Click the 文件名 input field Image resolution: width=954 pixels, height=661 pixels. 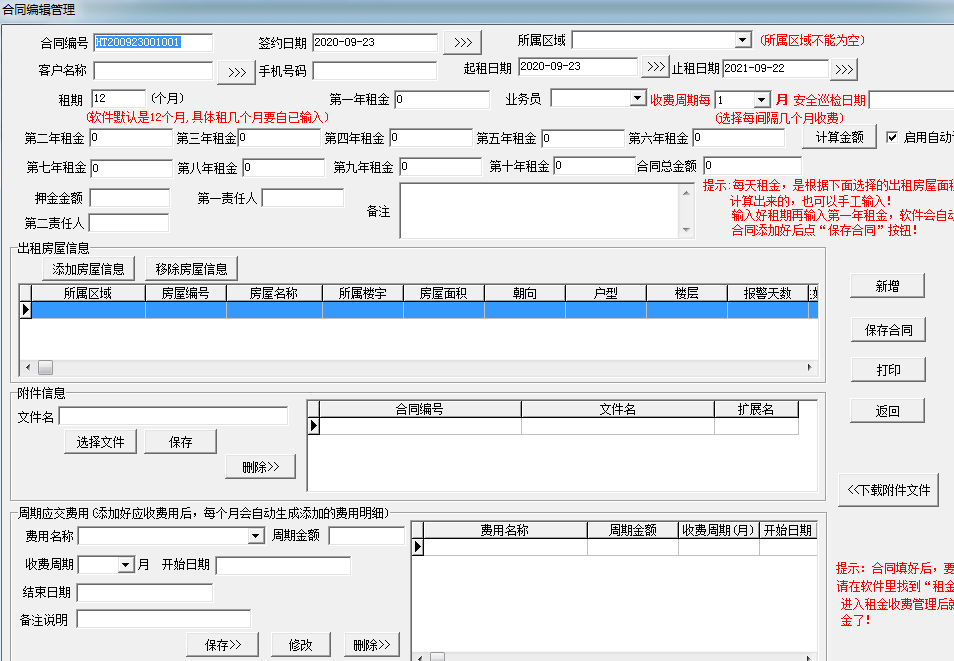(x=173, y=416)
